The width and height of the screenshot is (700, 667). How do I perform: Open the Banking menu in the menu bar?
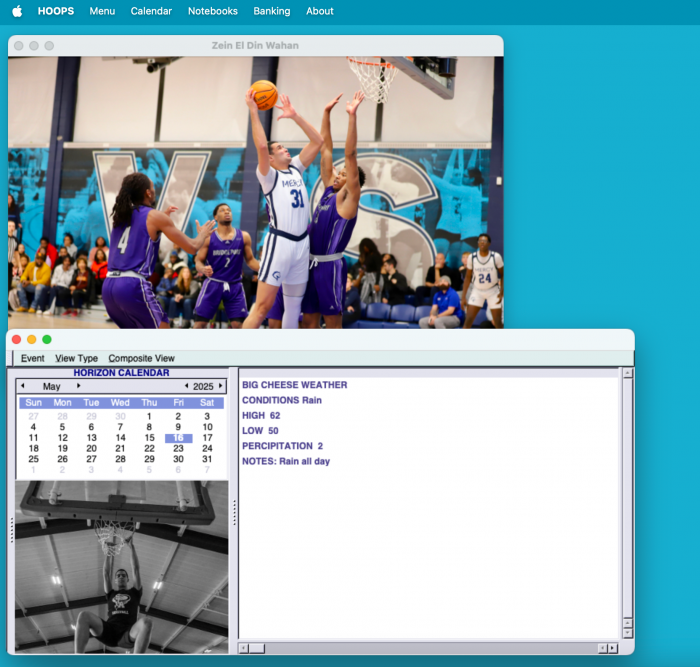click(271, 11)
